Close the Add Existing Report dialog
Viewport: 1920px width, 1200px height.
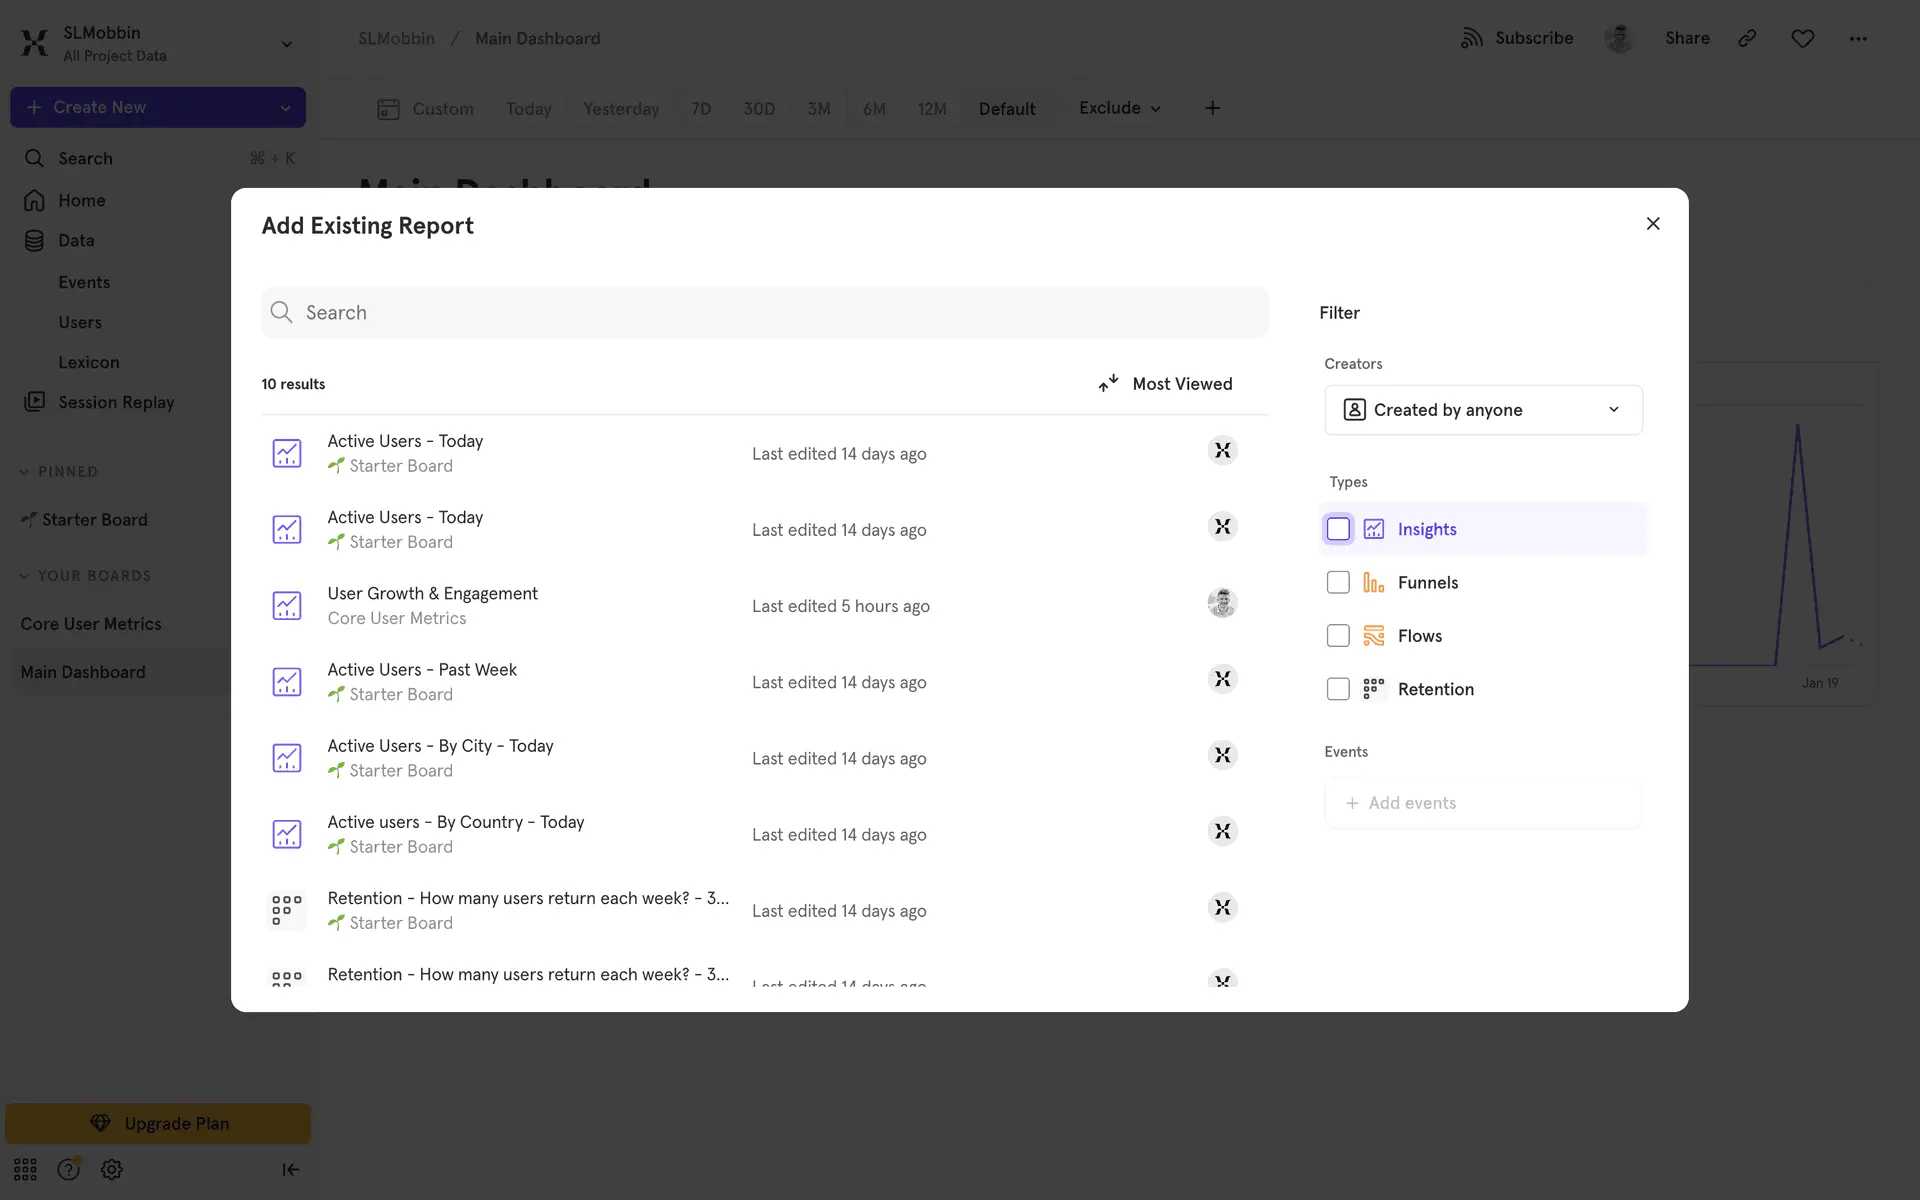(1653, 224)
